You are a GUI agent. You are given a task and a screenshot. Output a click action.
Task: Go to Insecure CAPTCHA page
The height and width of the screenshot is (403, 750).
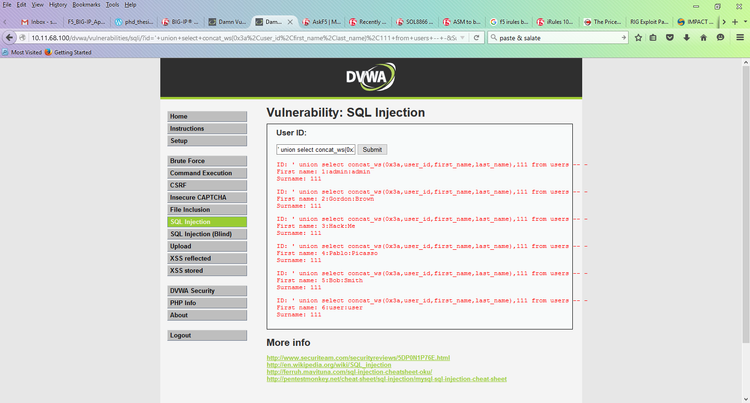pos(207,197)
